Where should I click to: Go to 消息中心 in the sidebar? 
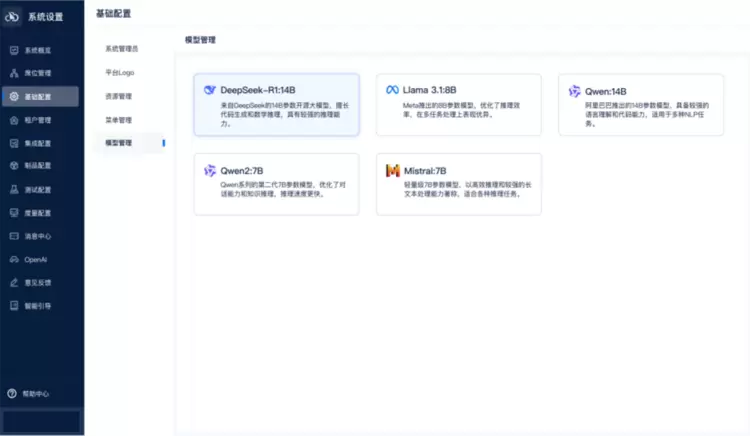[x=37, y=236]
